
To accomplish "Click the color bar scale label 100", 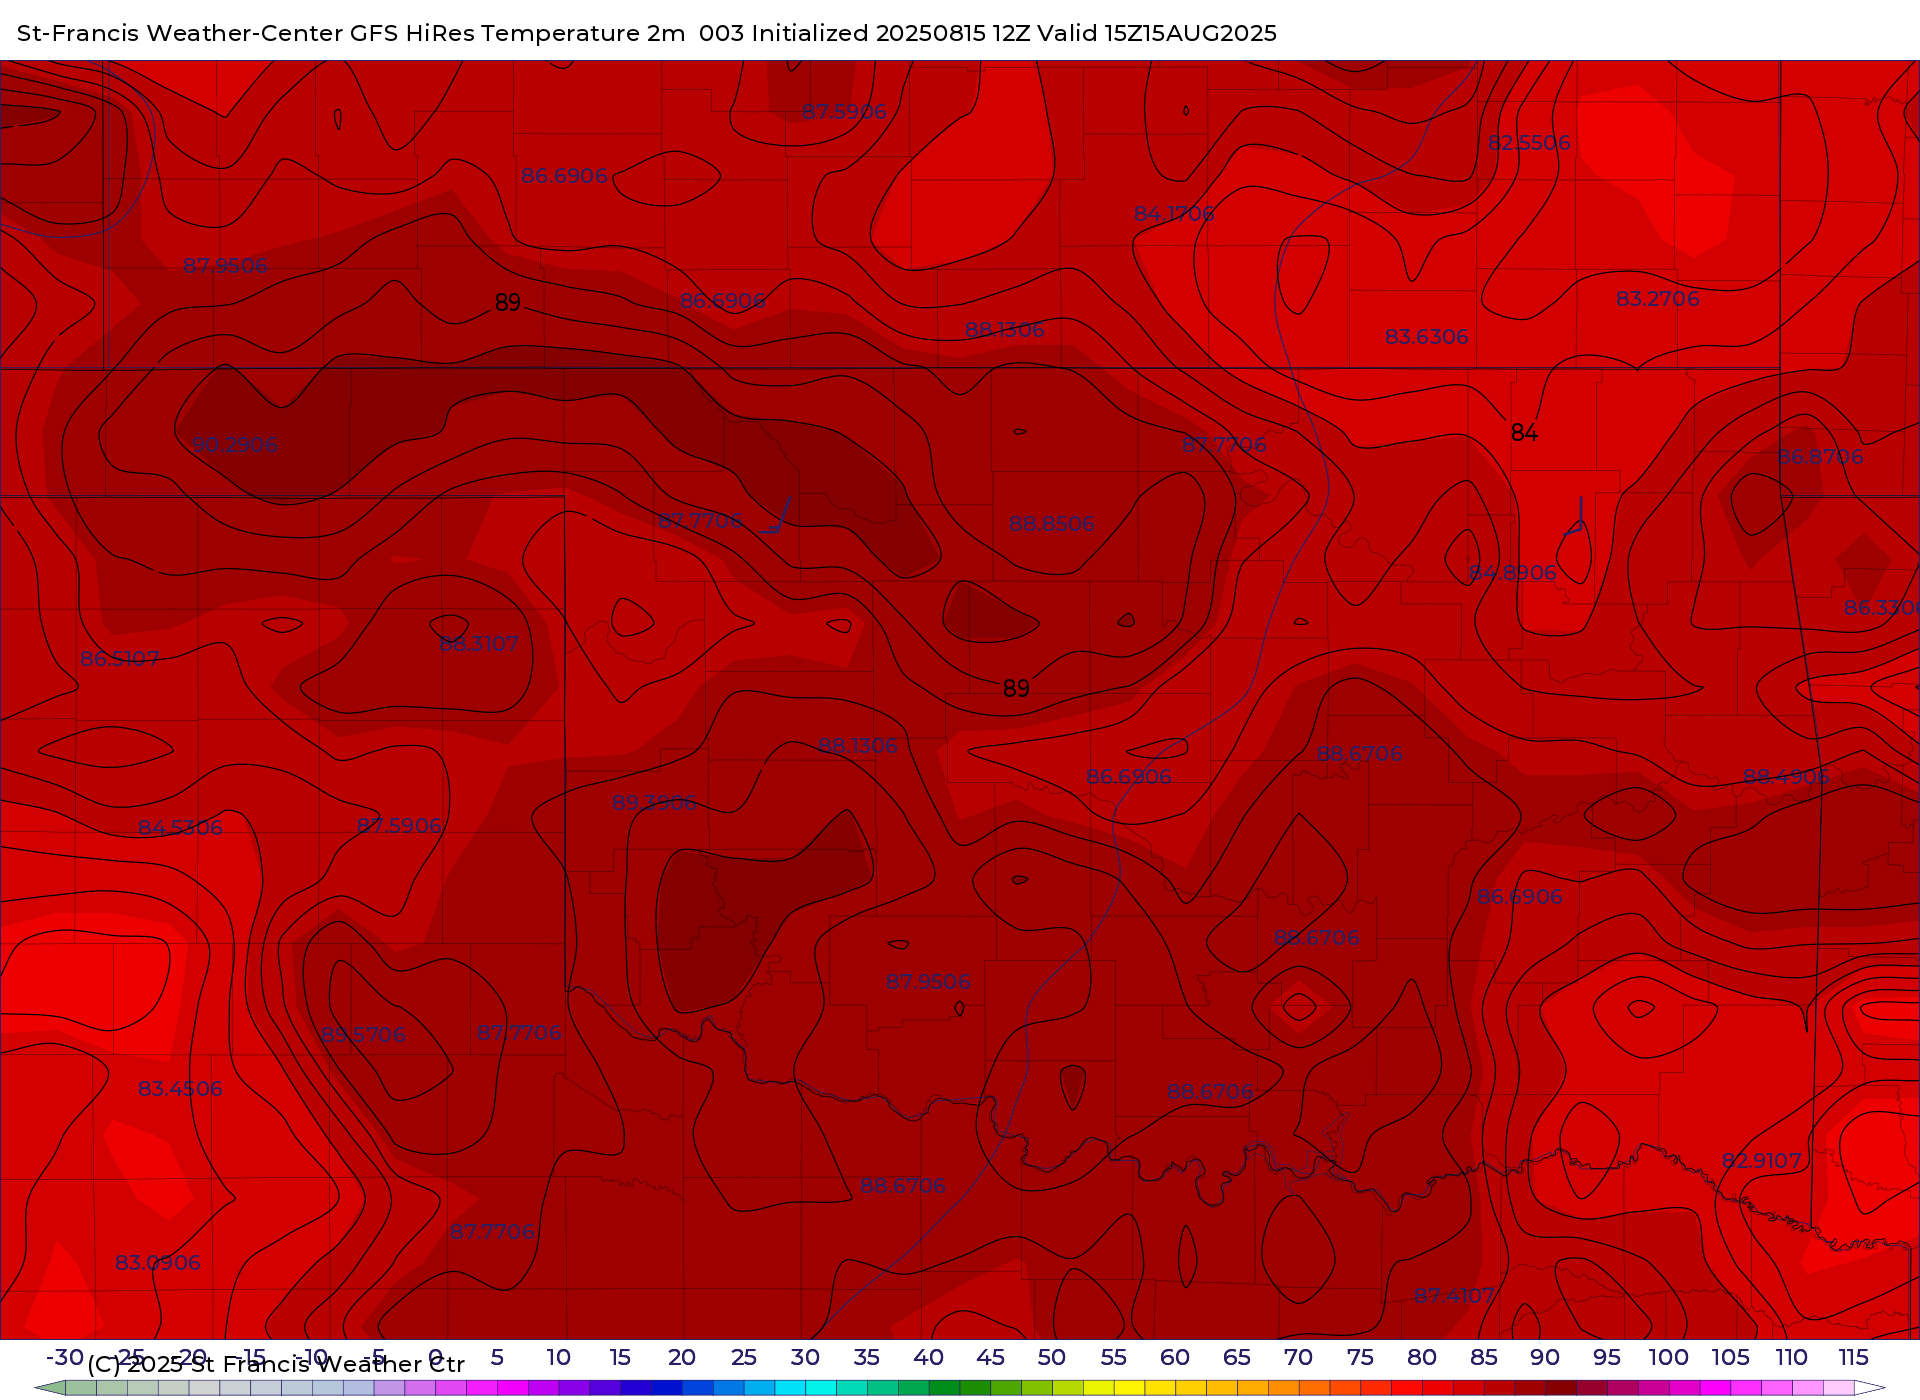I will coord(1668,1357).
